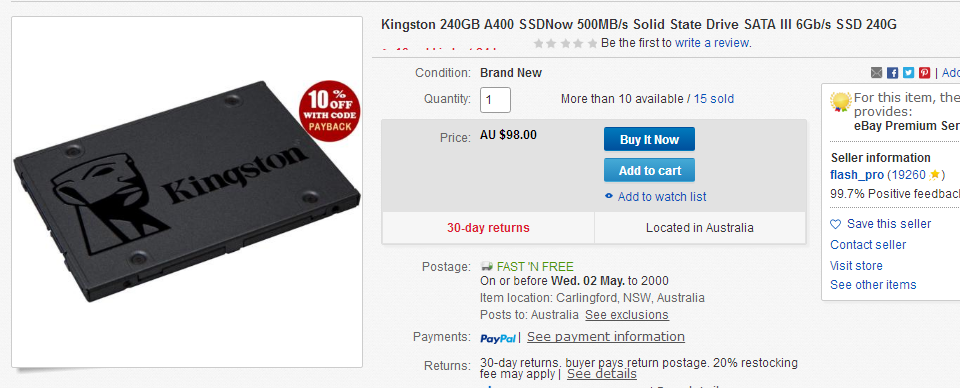960x388 pixels.
Task: Click the PayPal logo
Action: [x=498, y=338]
